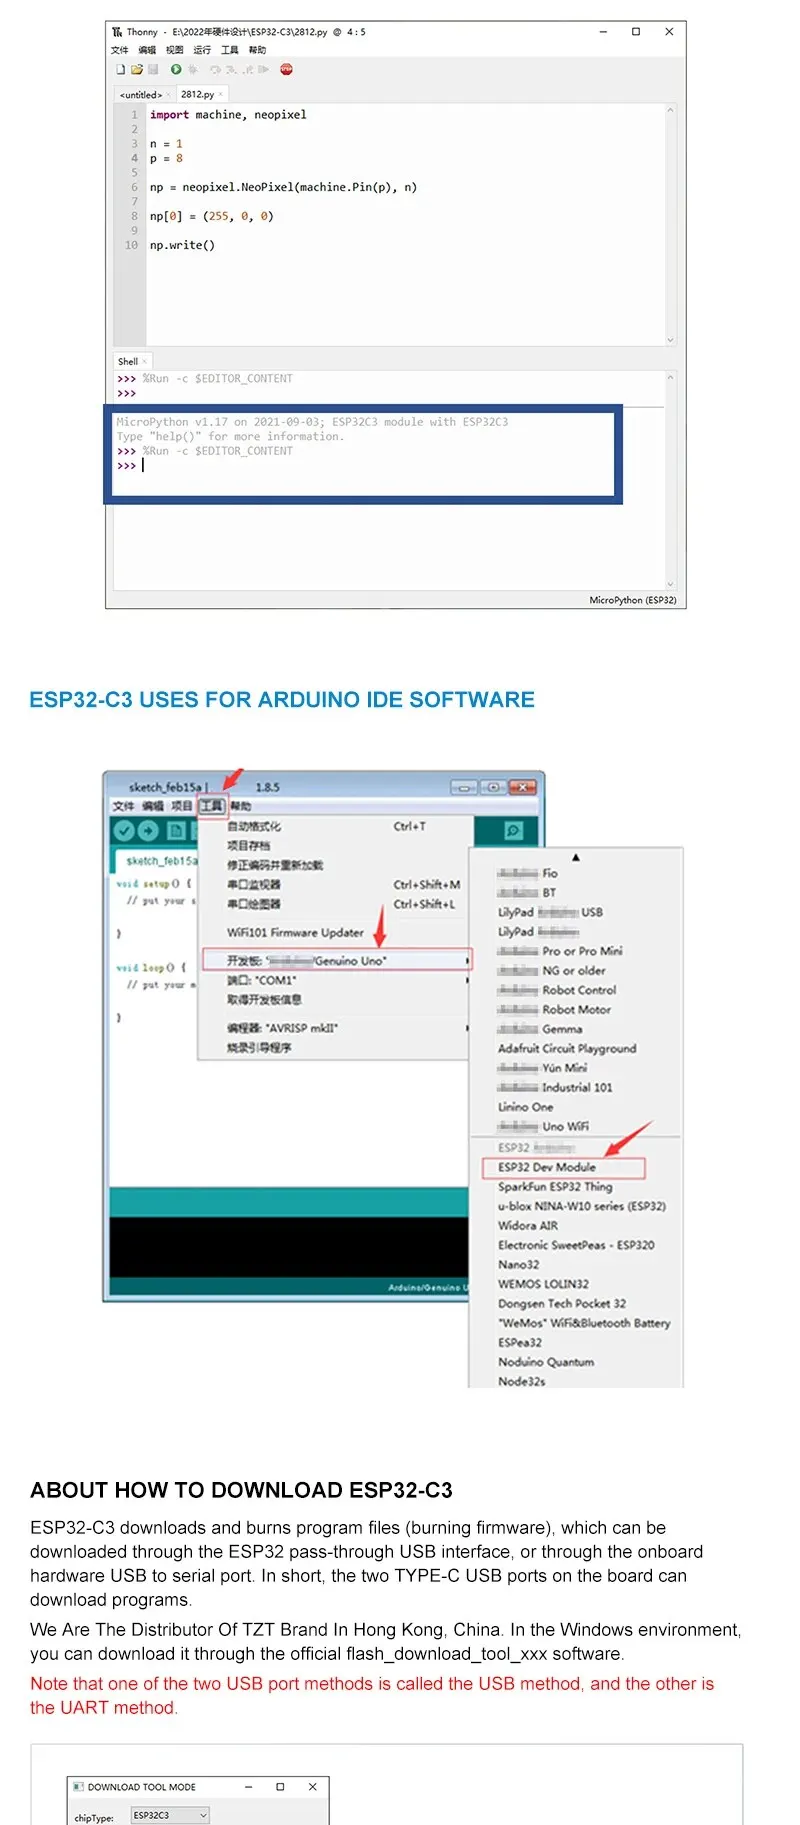Click Thonny debug bug icon
Viewport: 800px width, 1825px height.
pyautogui.click(x=193, y=69)
